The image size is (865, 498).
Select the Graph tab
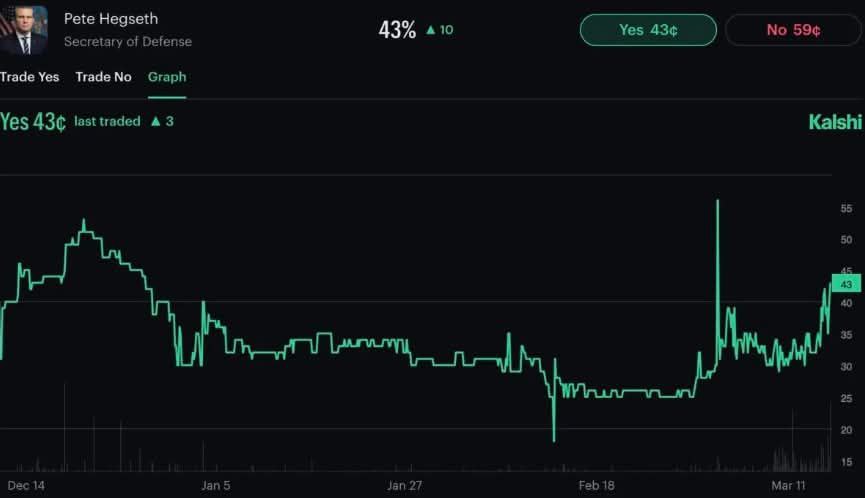tap(166, 77)
